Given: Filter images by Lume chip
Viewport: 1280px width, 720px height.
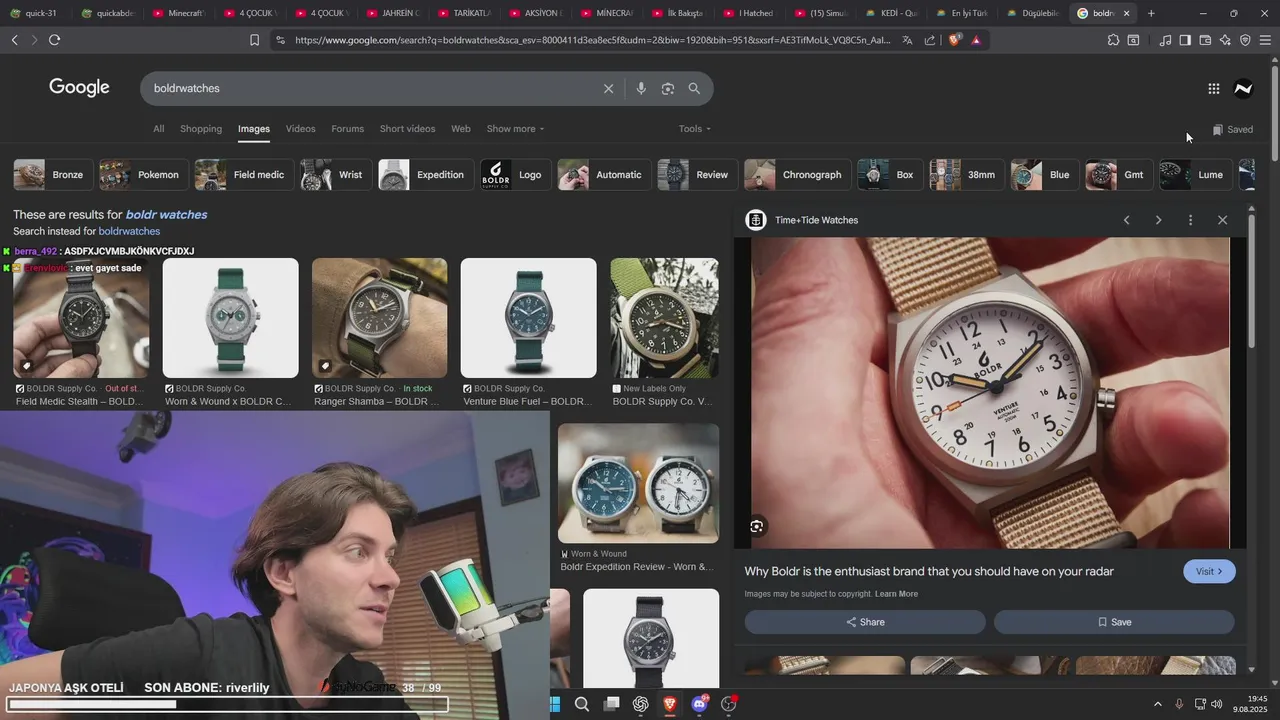Looking at the screenshot, I should [1195, 175].
